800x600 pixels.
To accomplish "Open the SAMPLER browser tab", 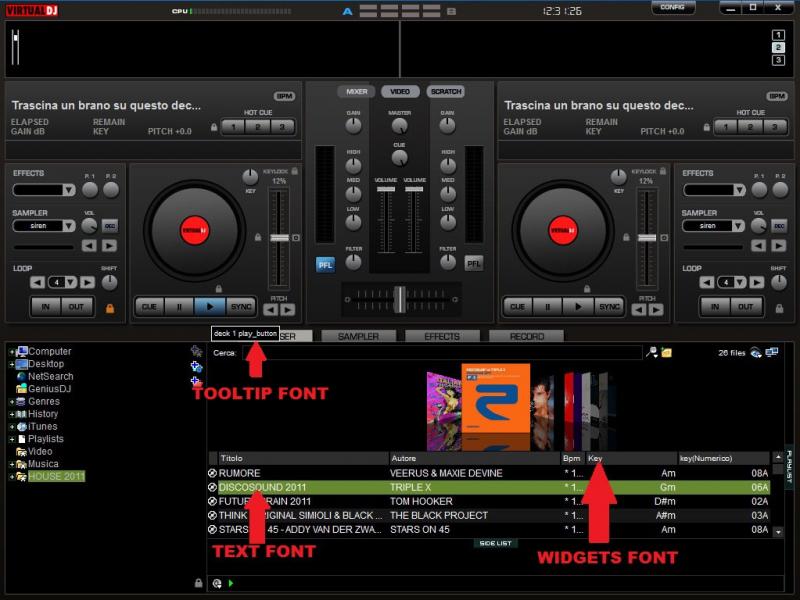I will pyautogui.click(x=358, y=336).
